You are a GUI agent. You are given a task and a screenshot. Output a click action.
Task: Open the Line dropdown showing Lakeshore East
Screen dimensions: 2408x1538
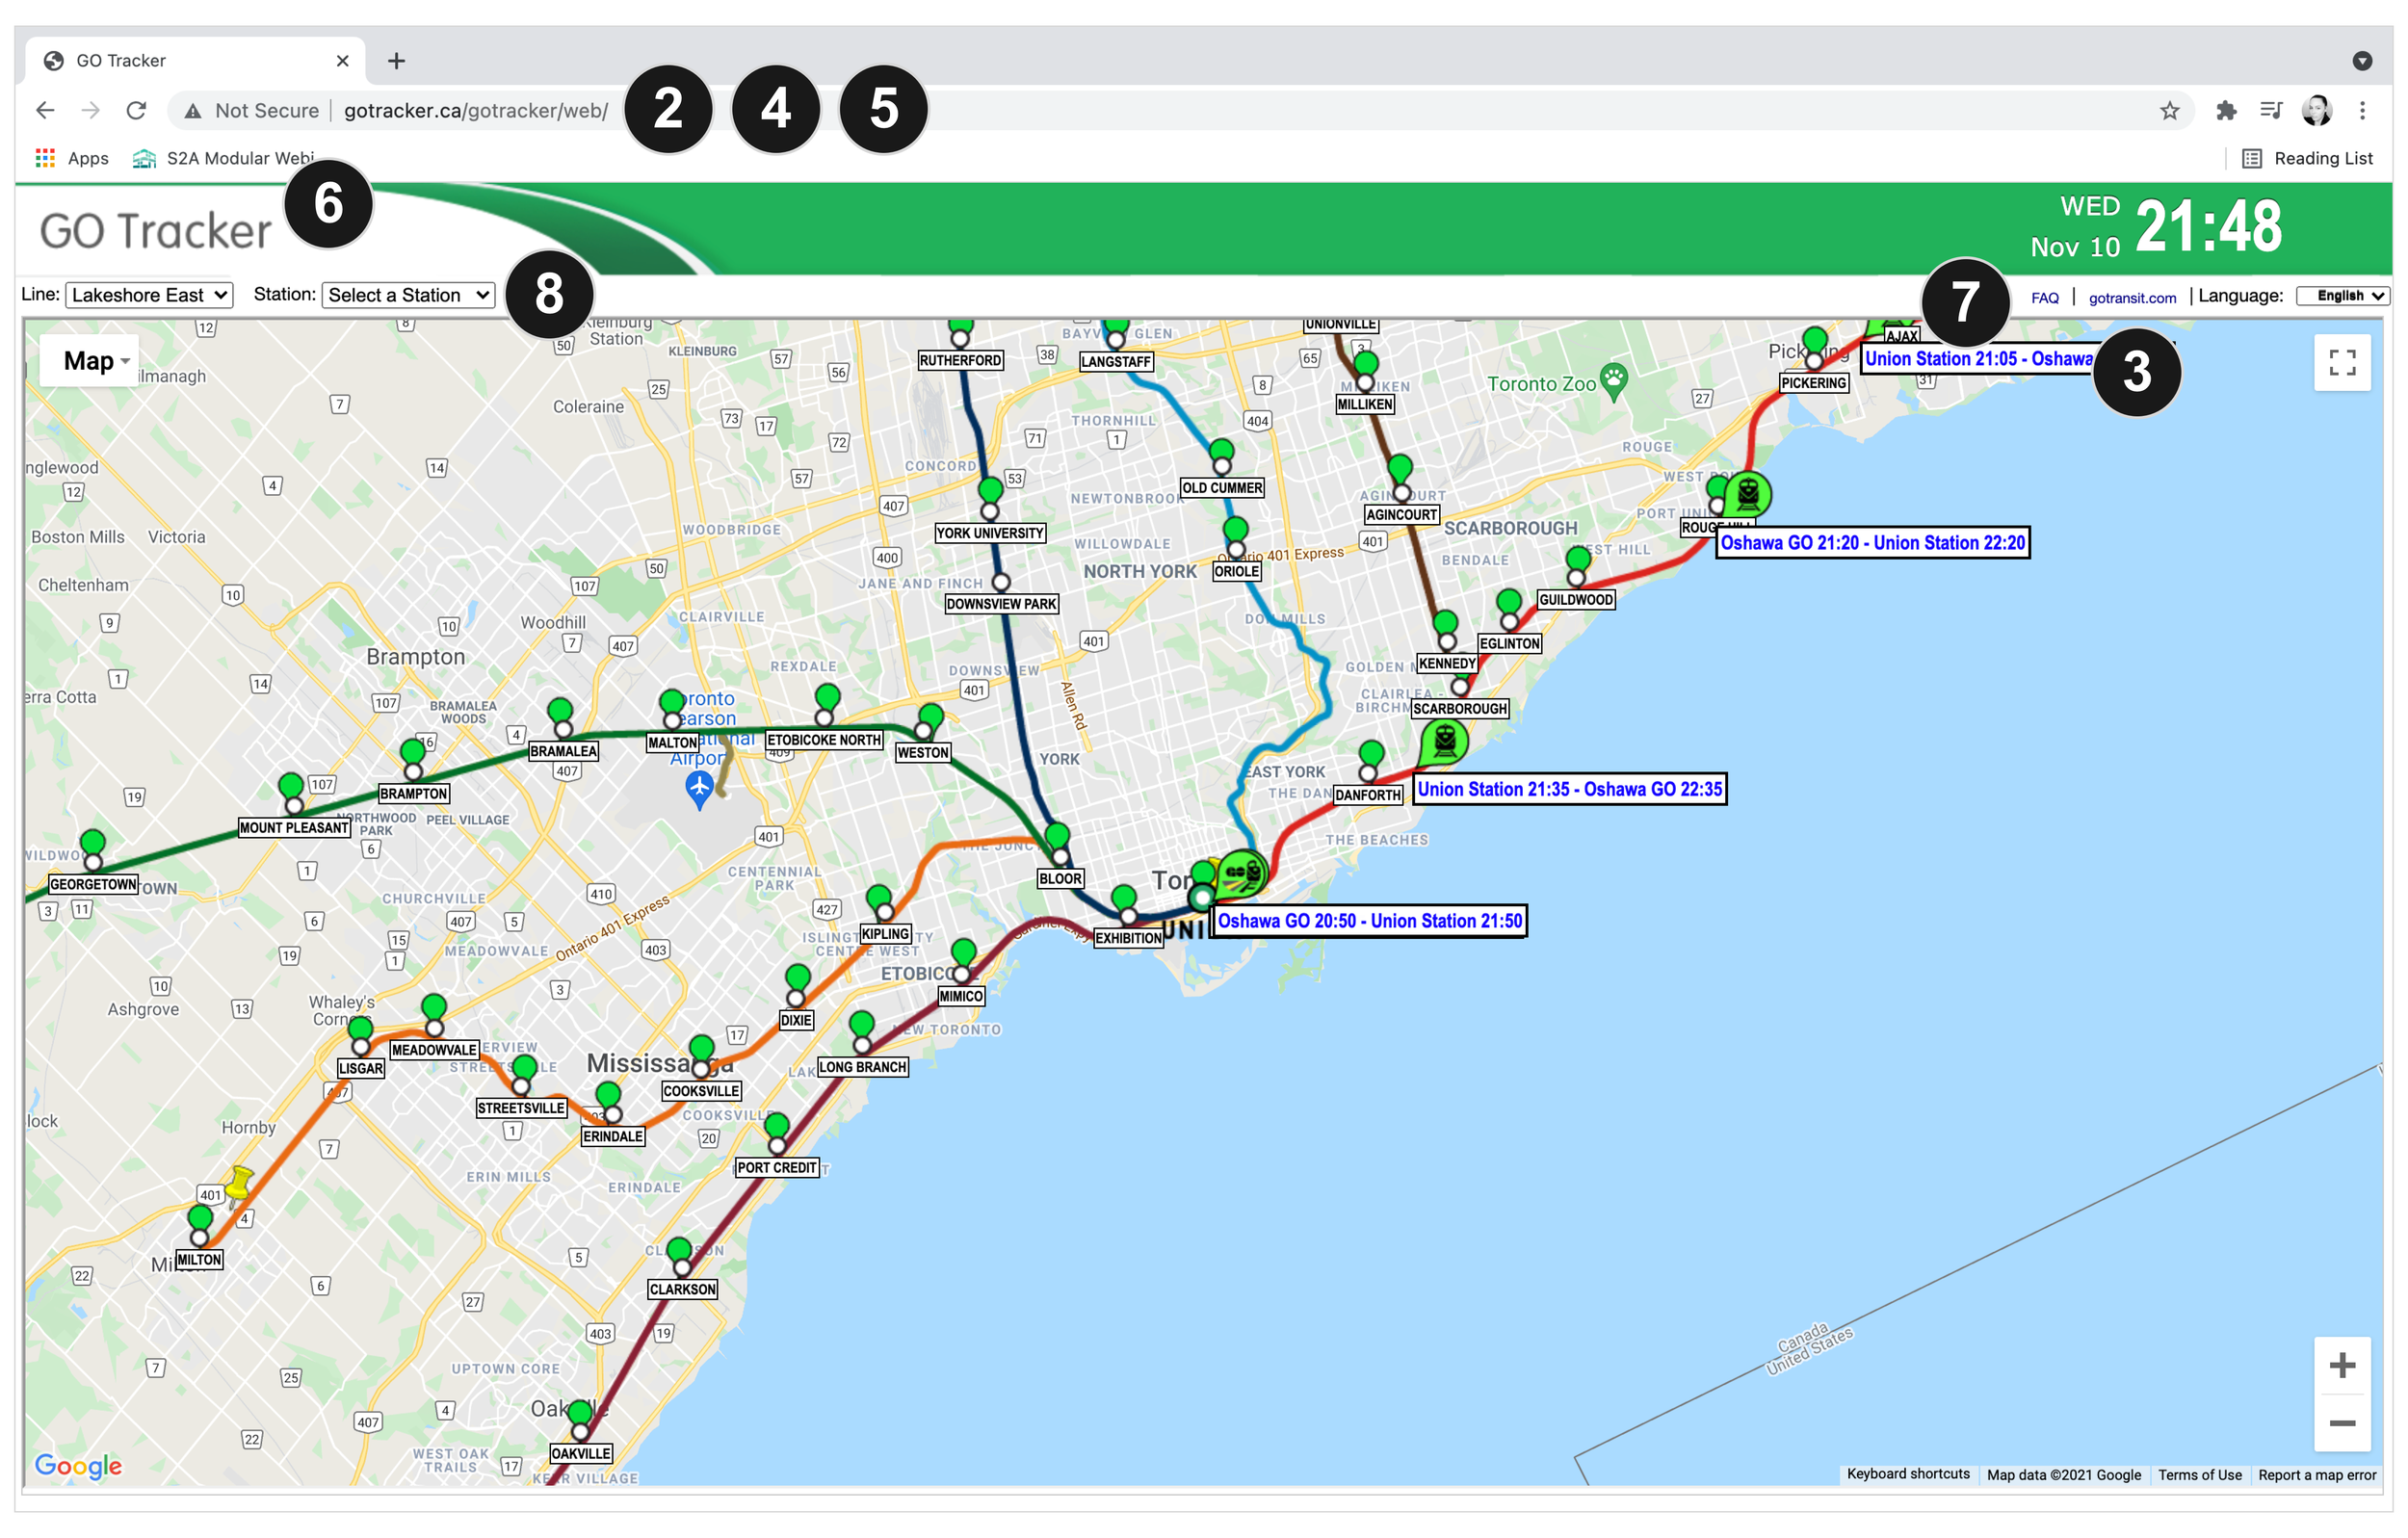coord(149,295)
